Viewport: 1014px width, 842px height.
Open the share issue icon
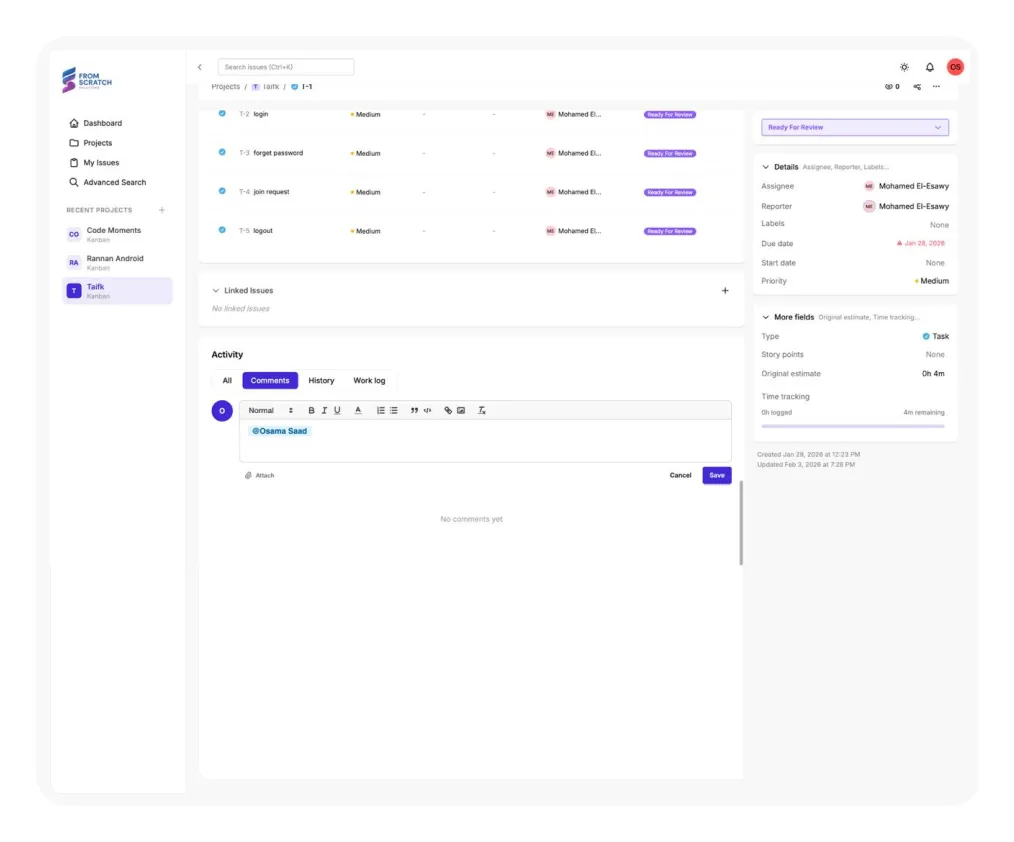click(x=917, y=87)
